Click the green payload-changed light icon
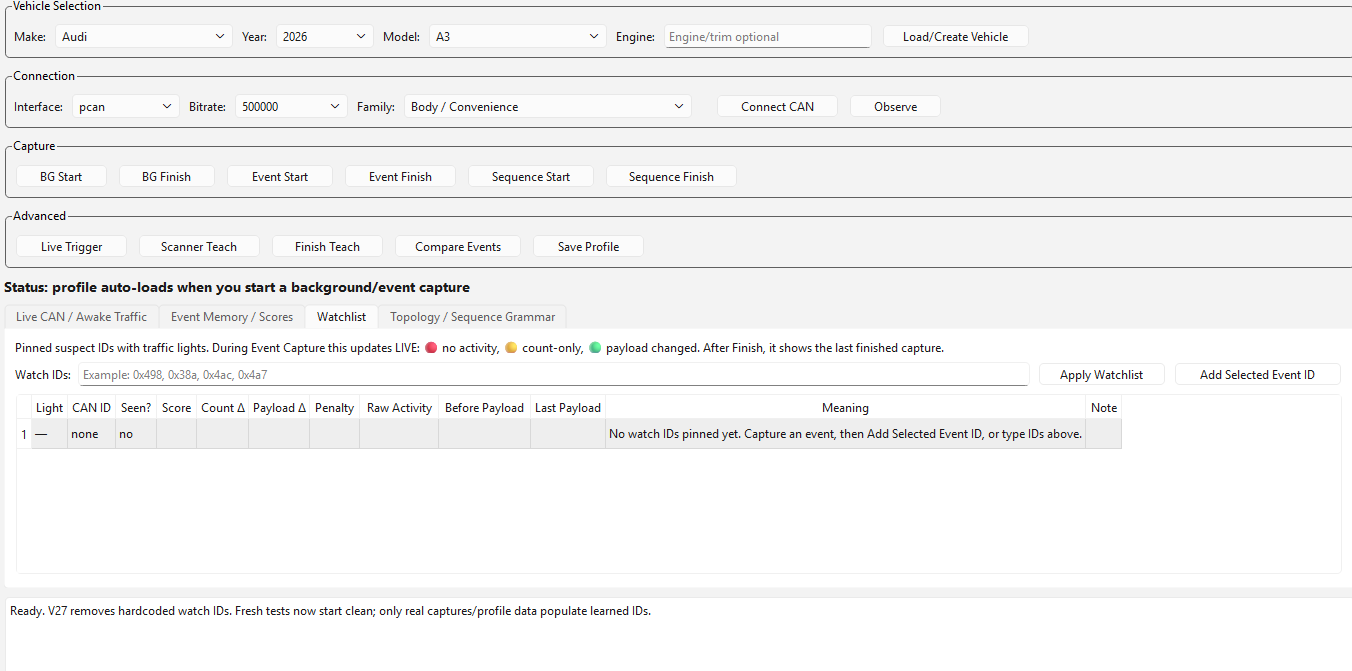Screen dimensions: 1352x671 [595, 348]
